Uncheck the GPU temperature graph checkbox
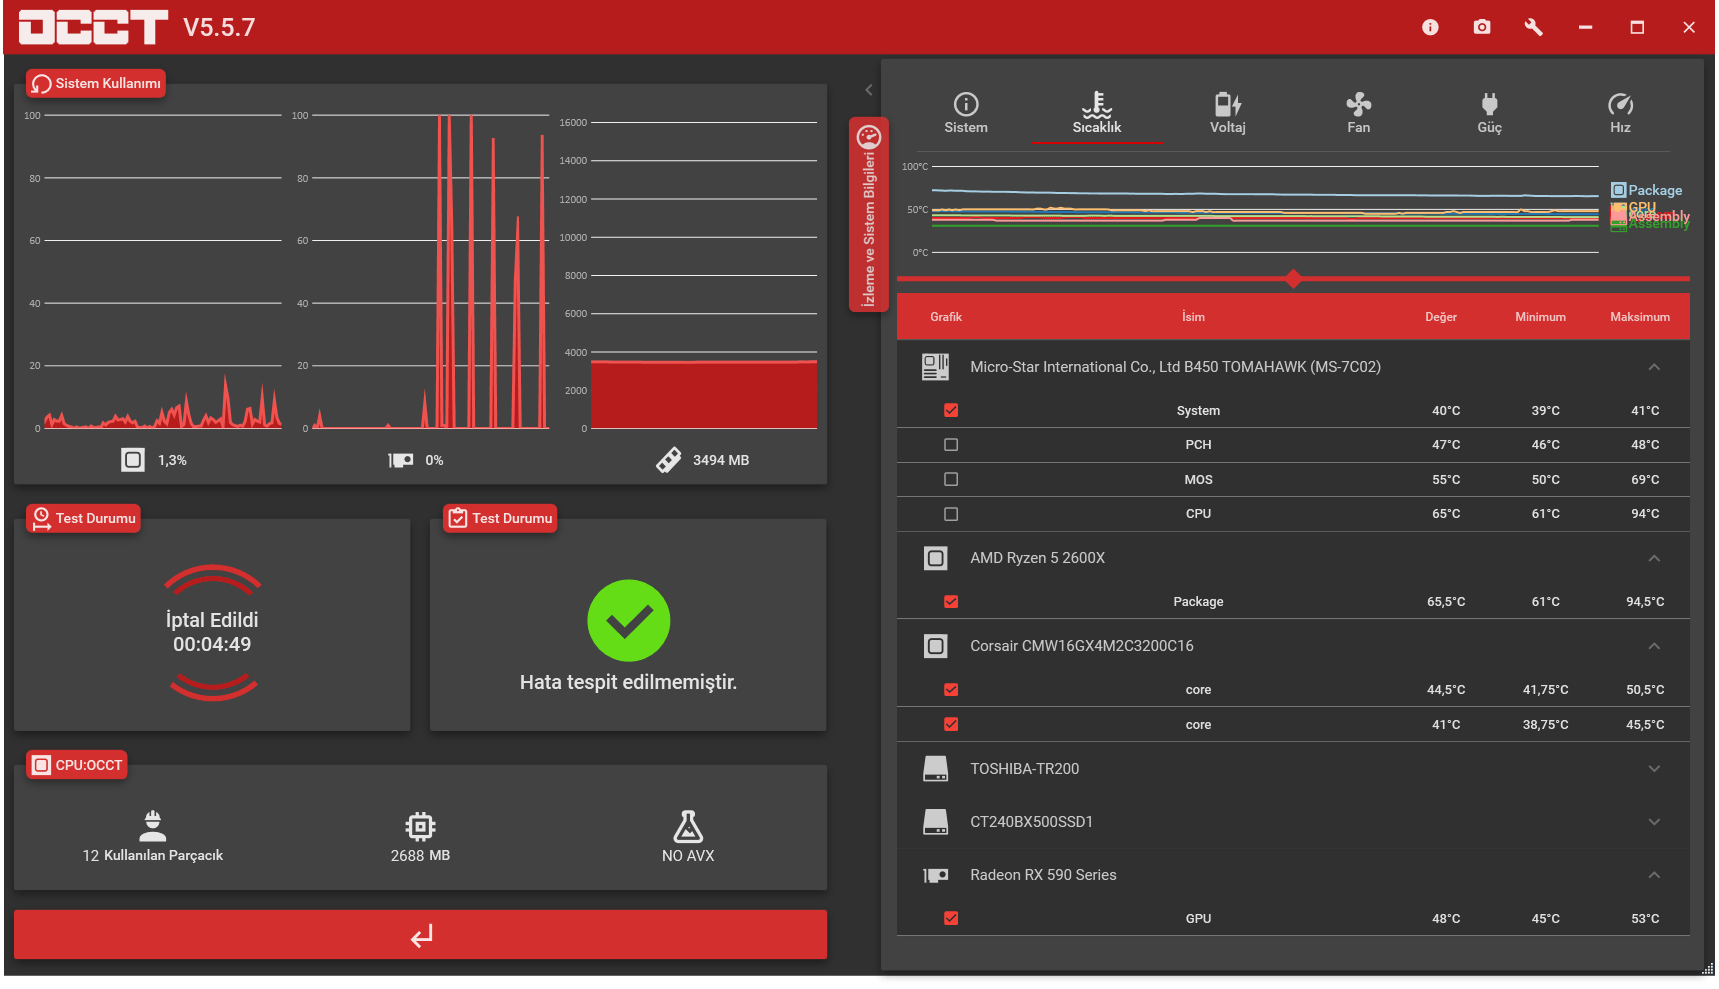Viewport: 1719px width, 989px height. (x=951, y=919)
